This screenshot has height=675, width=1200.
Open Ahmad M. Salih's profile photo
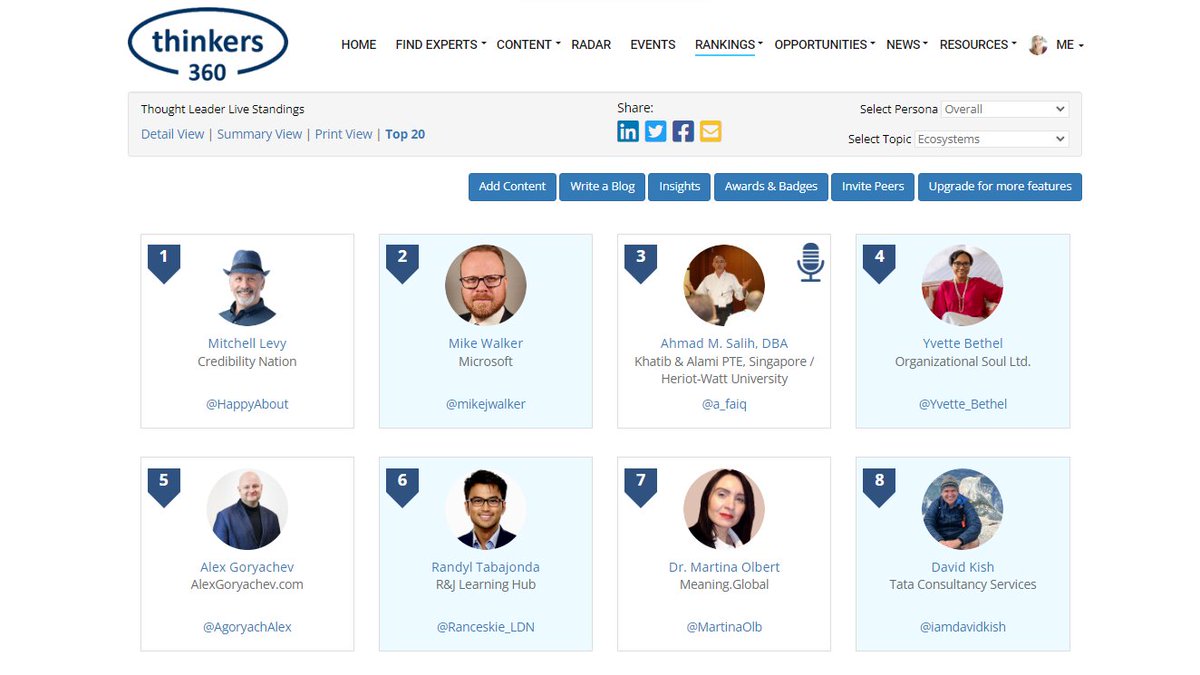(x=724, y=285)
